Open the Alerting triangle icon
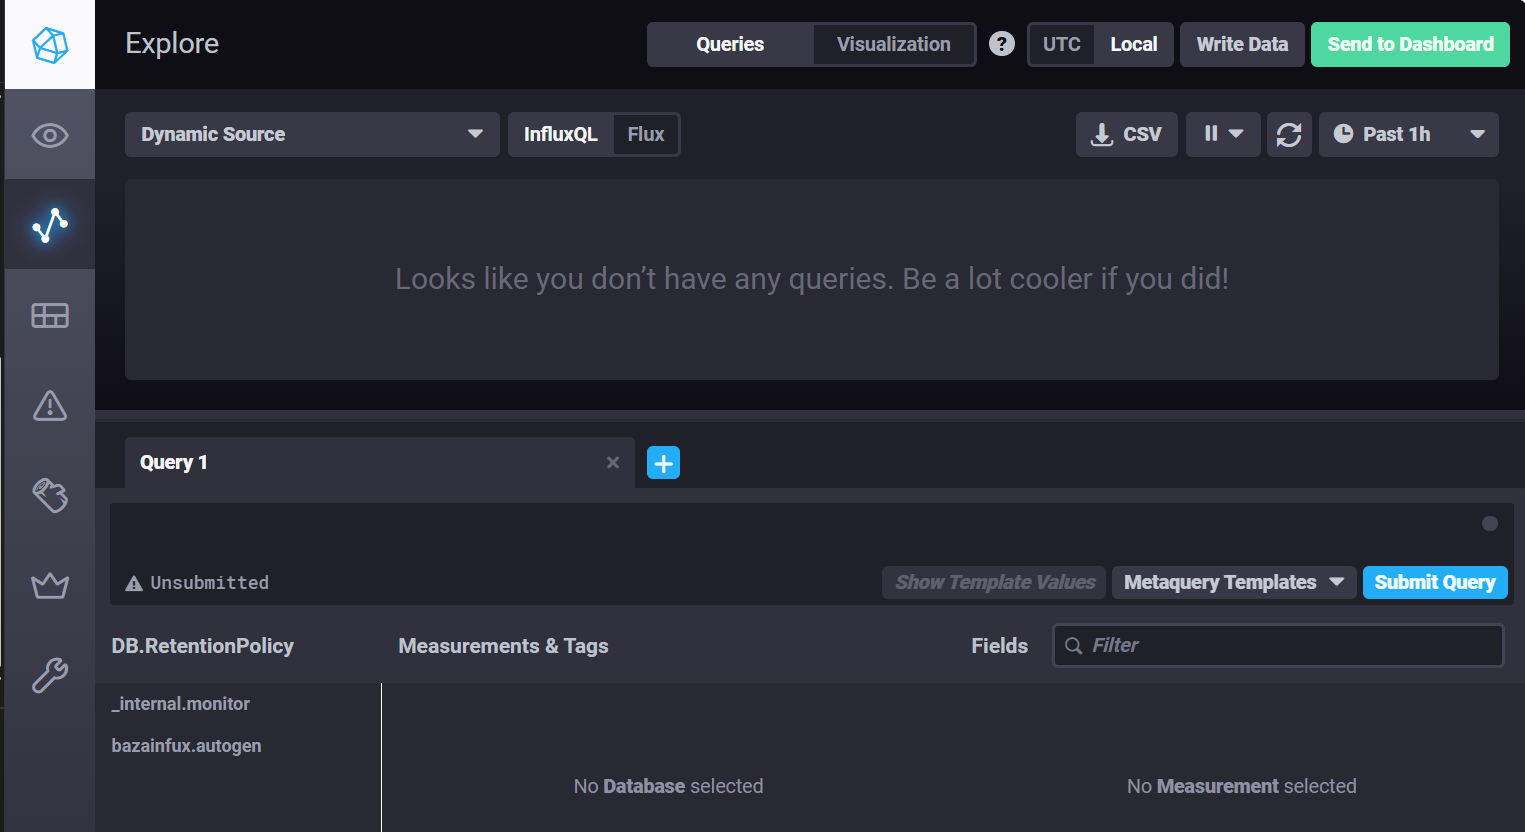 coord(50,406)
